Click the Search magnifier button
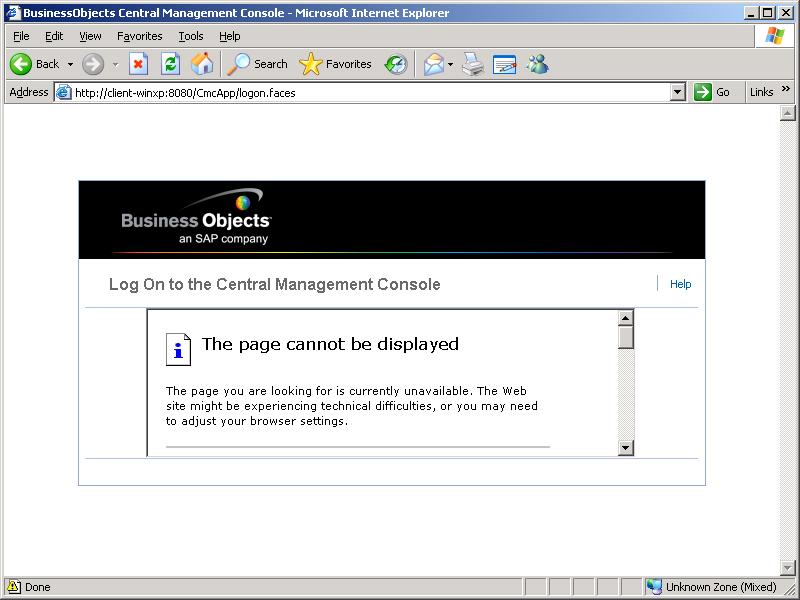The image size is (800, 600). [x=257, y=64]
